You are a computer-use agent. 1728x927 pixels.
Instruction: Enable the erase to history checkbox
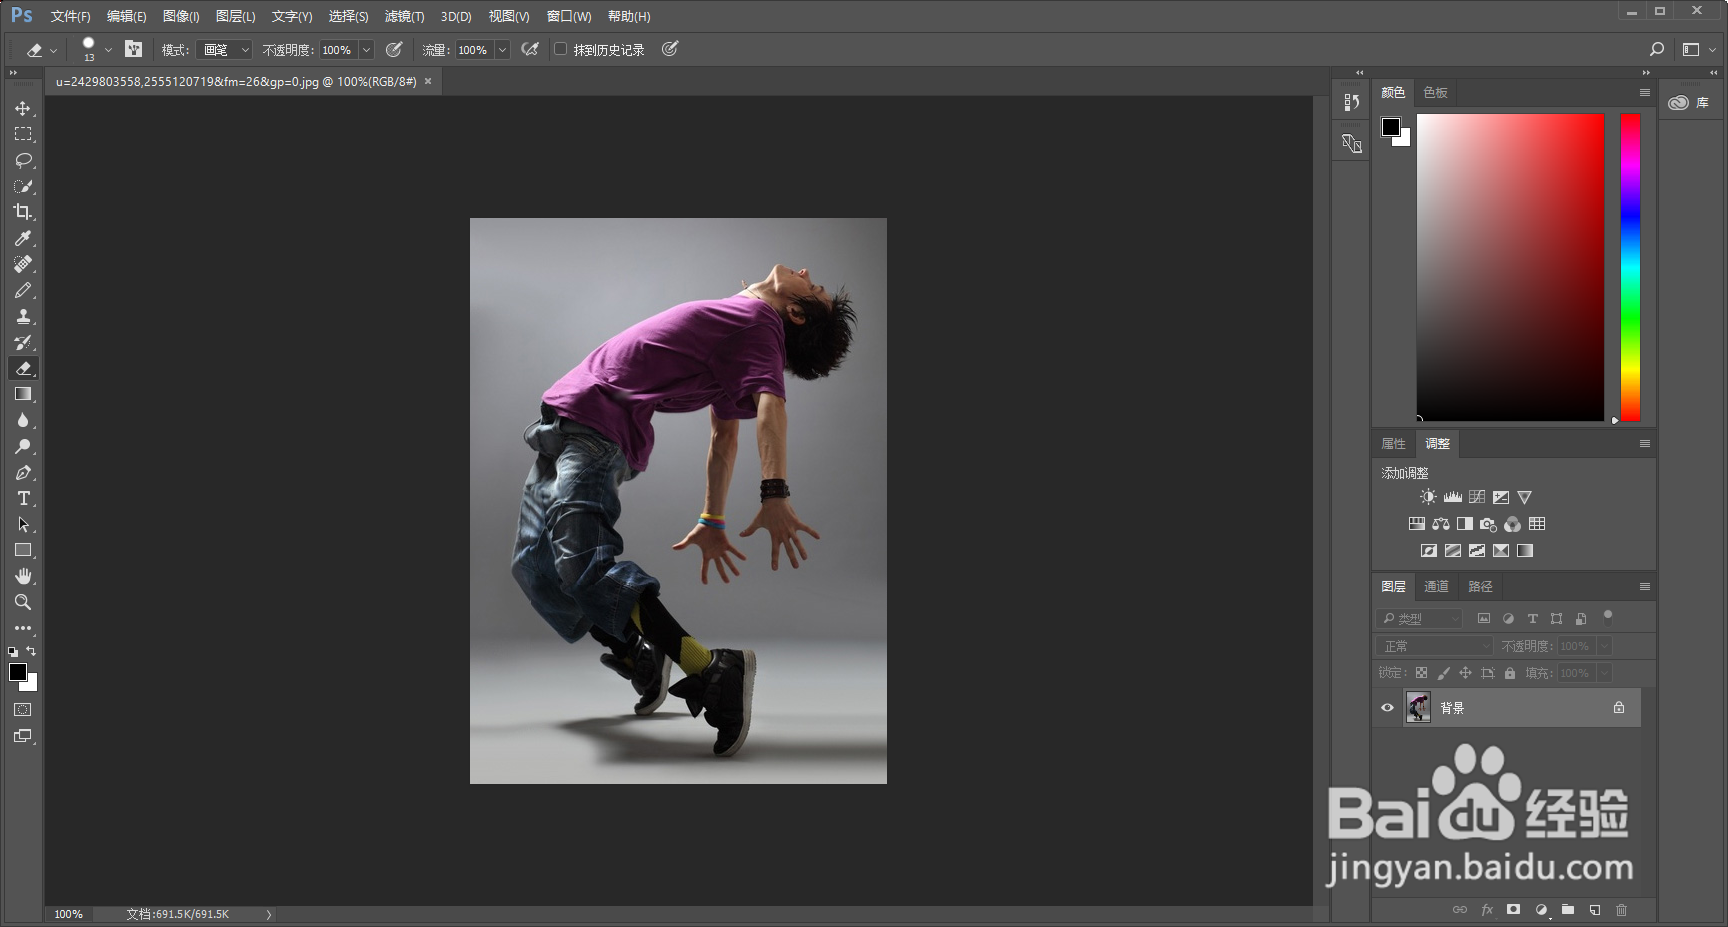[561, 49]
